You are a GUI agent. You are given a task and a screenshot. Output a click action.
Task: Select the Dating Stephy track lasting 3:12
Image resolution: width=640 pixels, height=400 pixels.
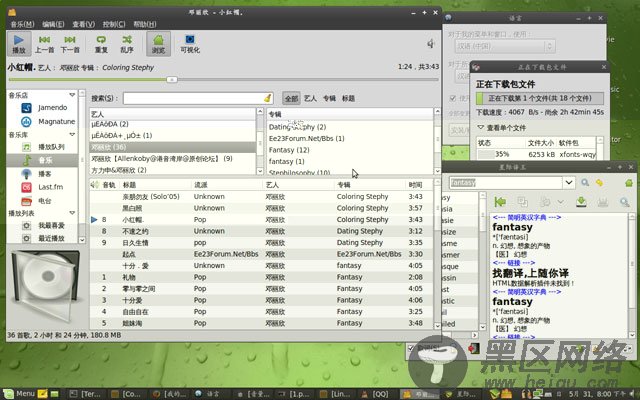(261, 231)
